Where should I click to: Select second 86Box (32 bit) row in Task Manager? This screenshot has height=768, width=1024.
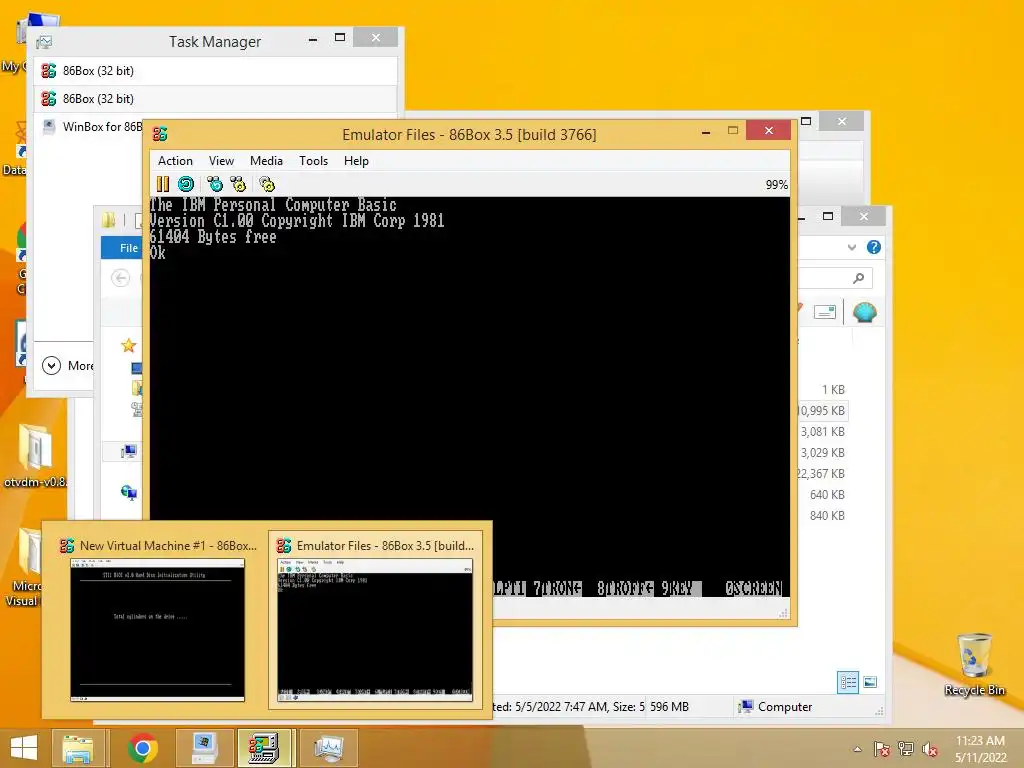(x=216, y=99)
